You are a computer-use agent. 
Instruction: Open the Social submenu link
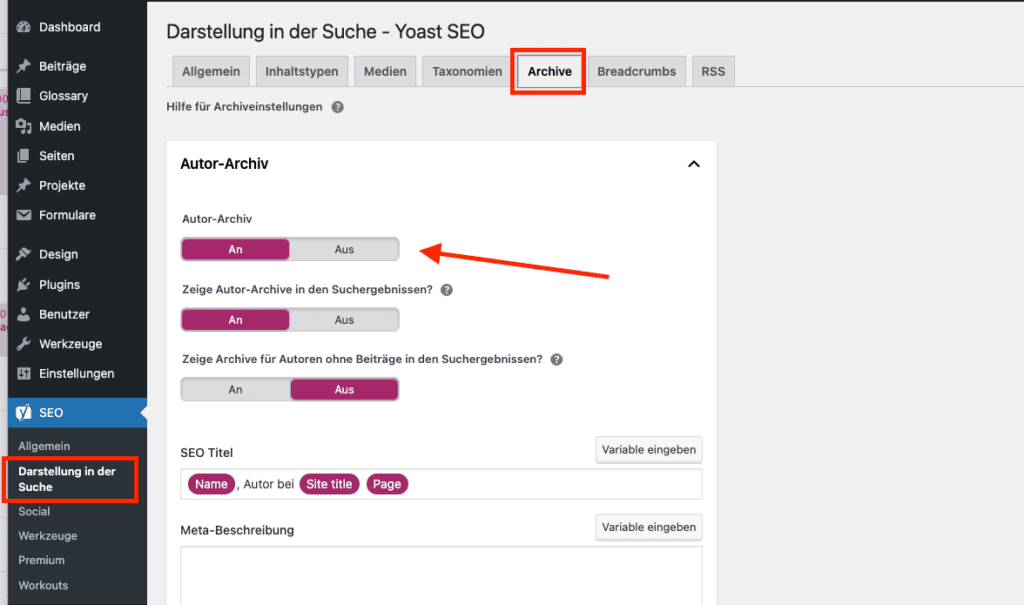point(34,511)
